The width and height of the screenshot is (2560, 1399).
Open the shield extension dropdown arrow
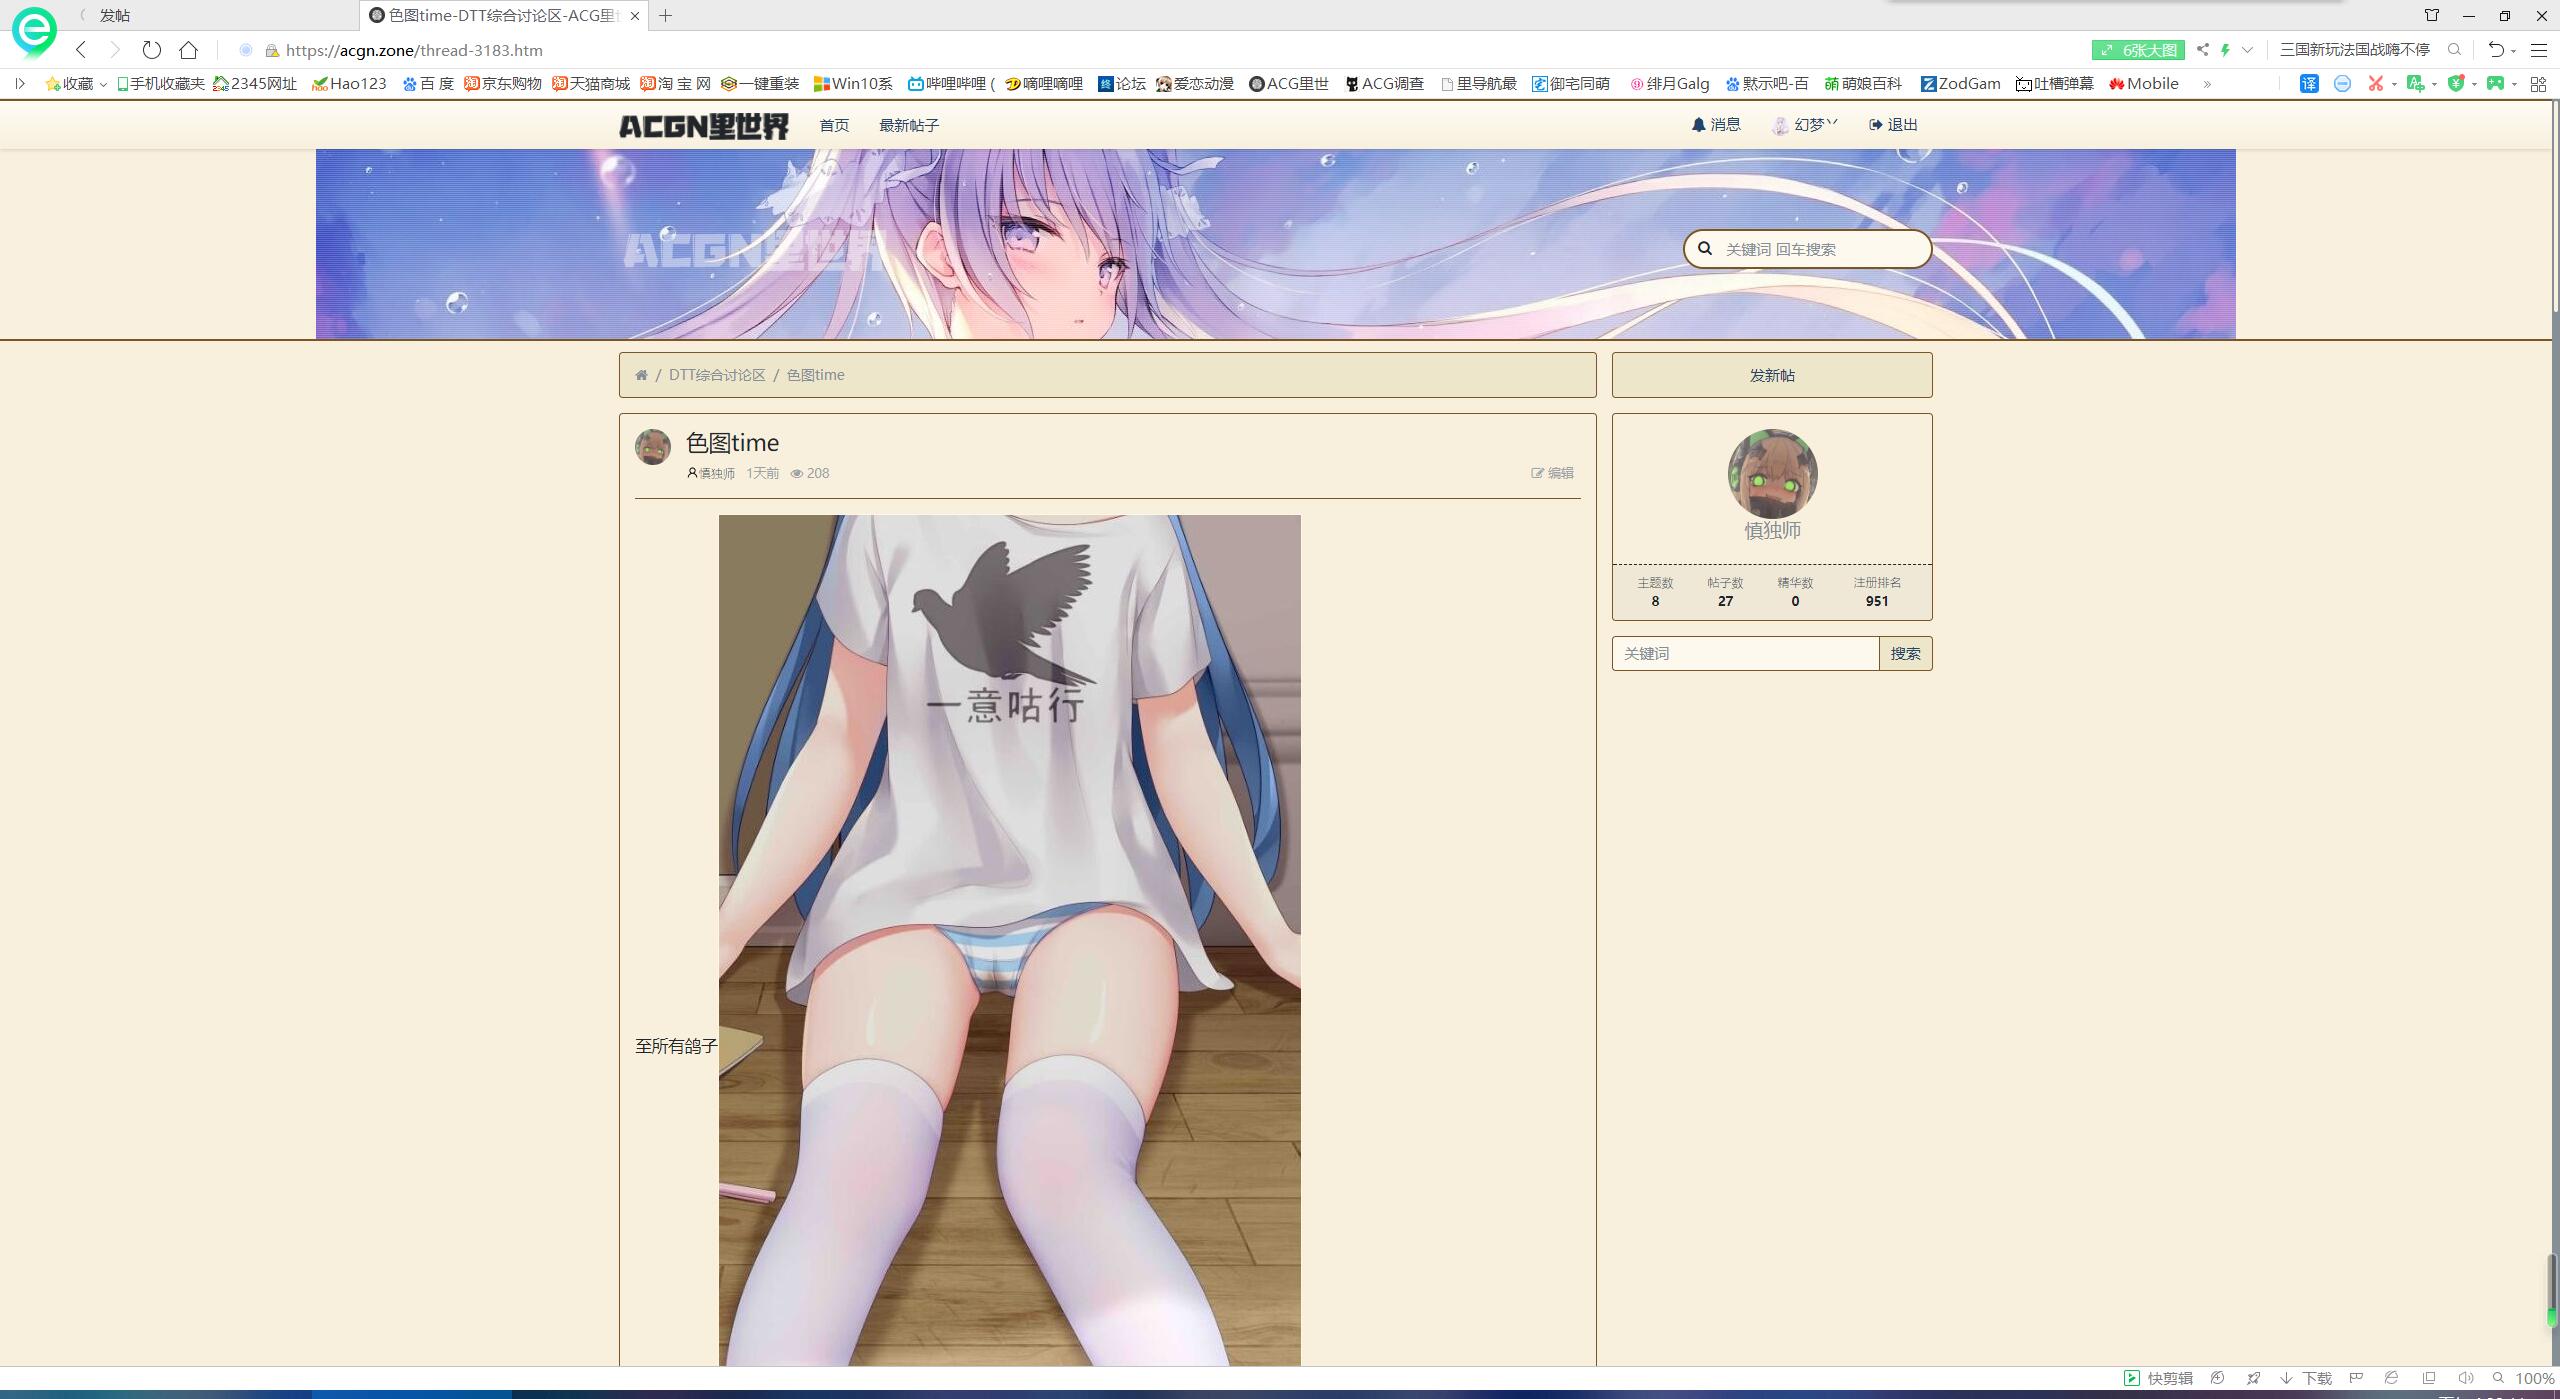(2474, 84)
